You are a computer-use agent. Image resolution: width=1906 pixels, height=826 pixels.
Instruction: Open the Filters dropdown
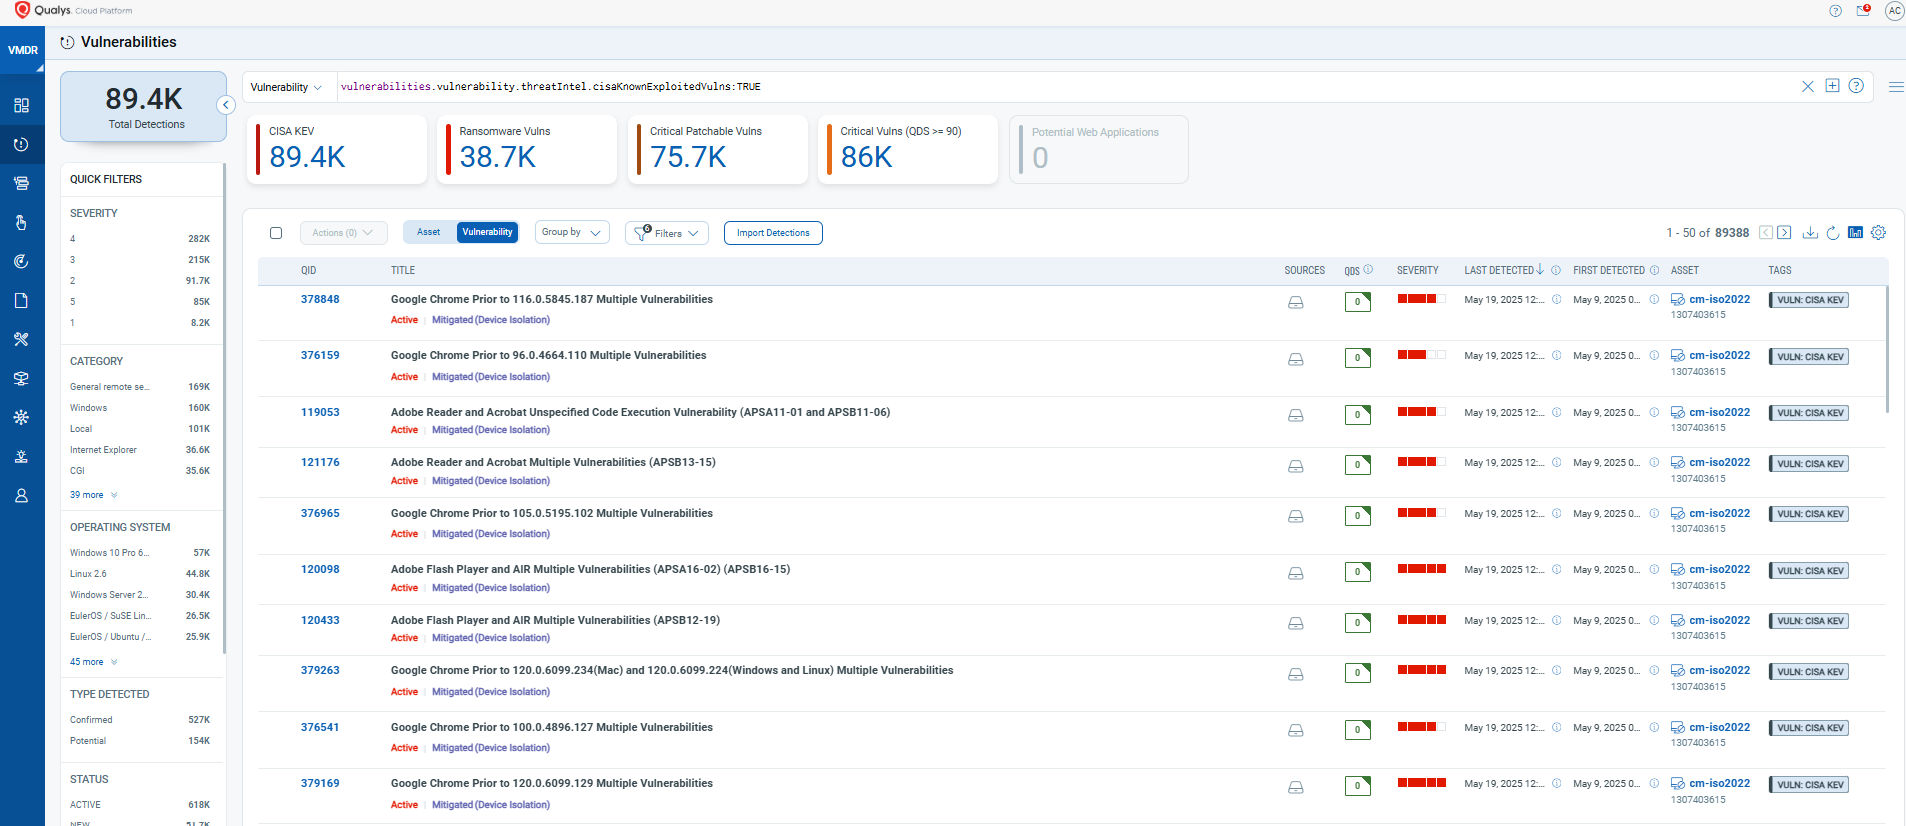667,233
